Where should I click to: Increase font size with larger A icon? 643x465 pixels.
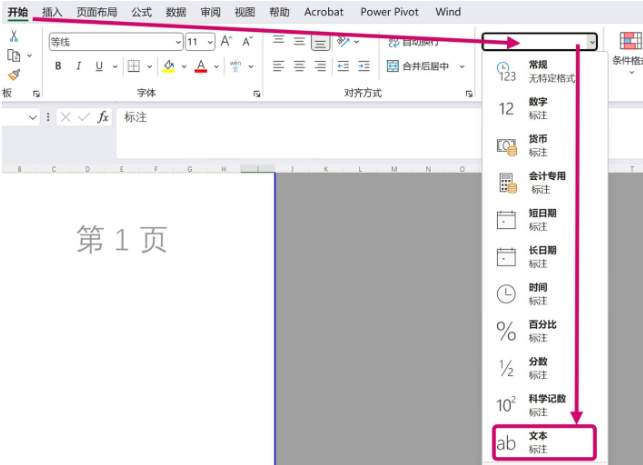coord(226,41)
